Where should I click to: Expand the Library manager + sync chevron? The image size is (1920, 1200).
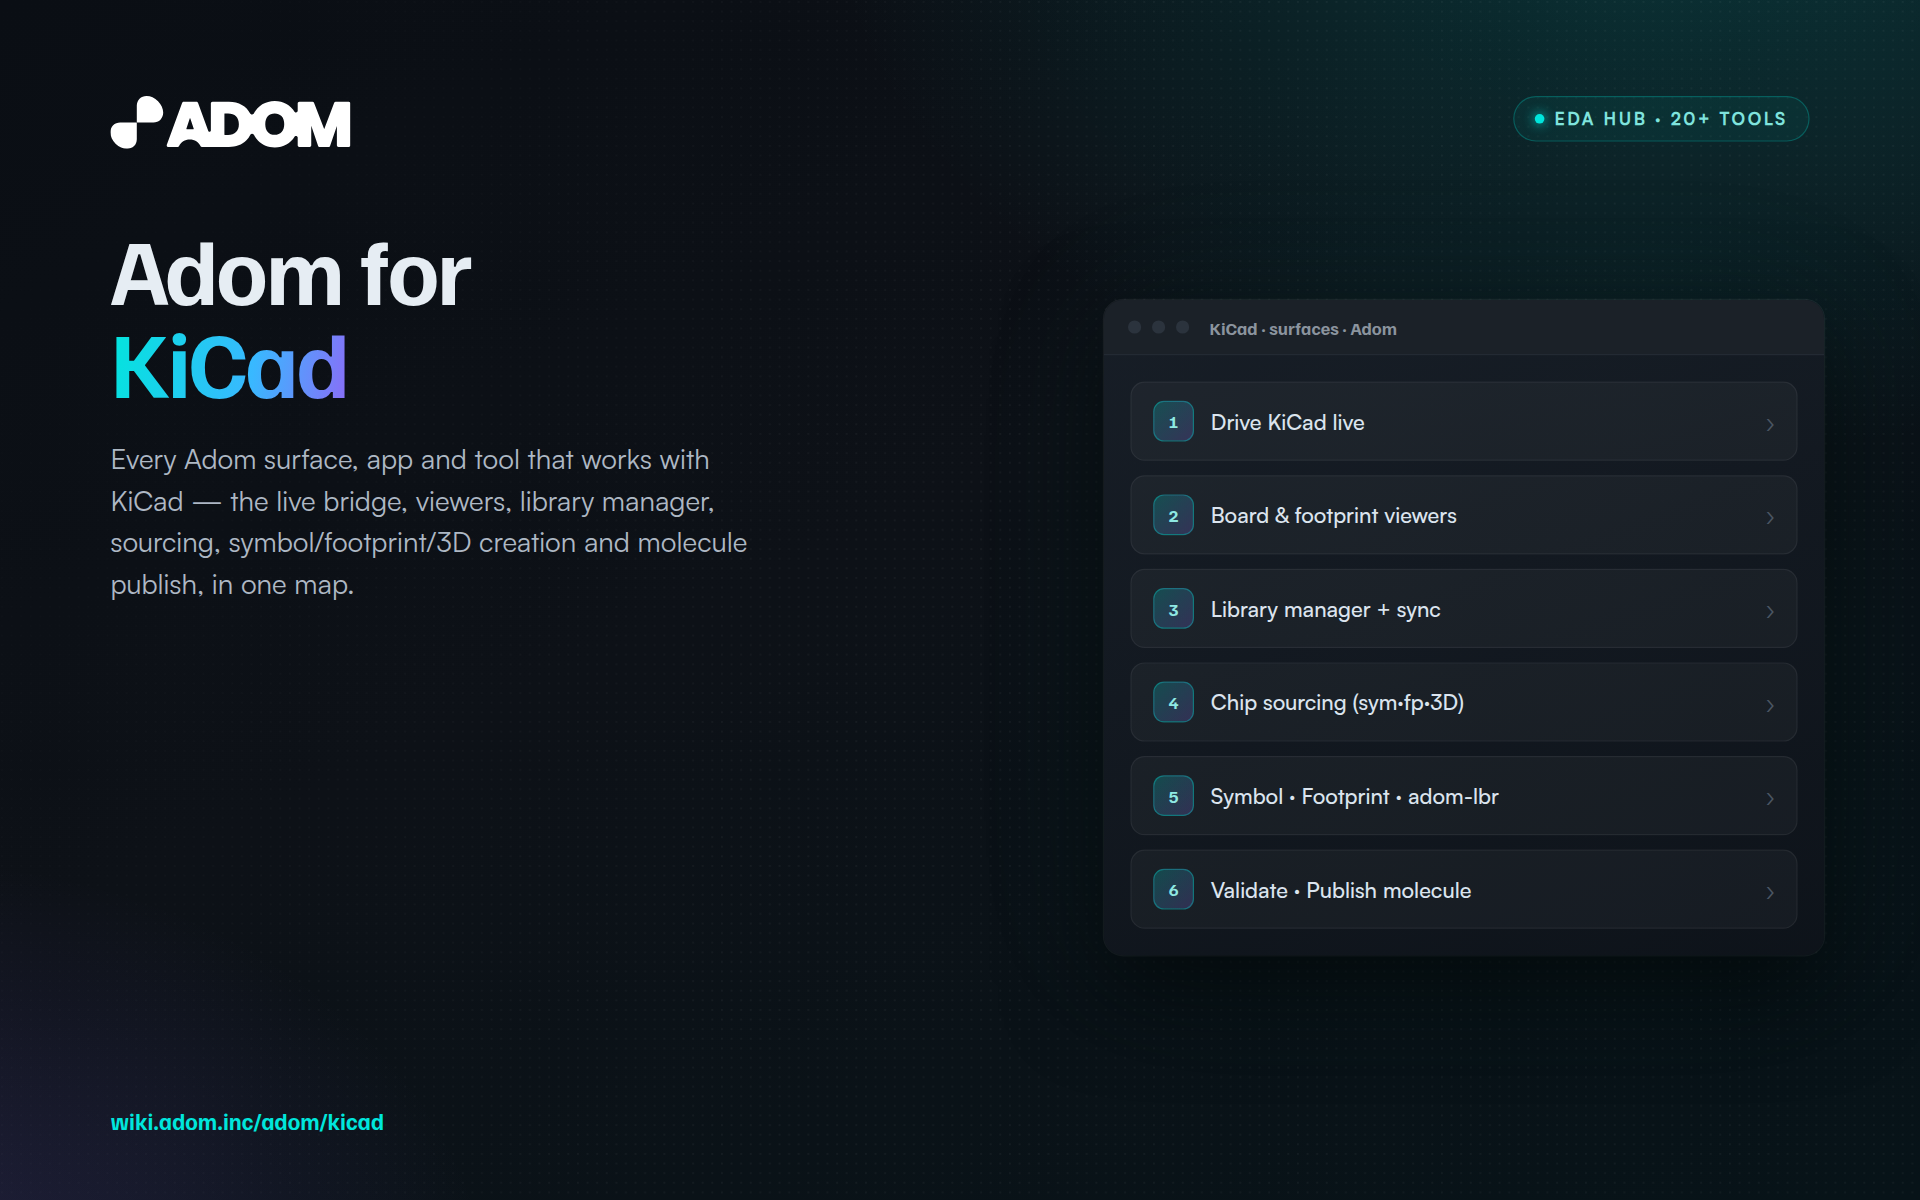point(1769,611)
